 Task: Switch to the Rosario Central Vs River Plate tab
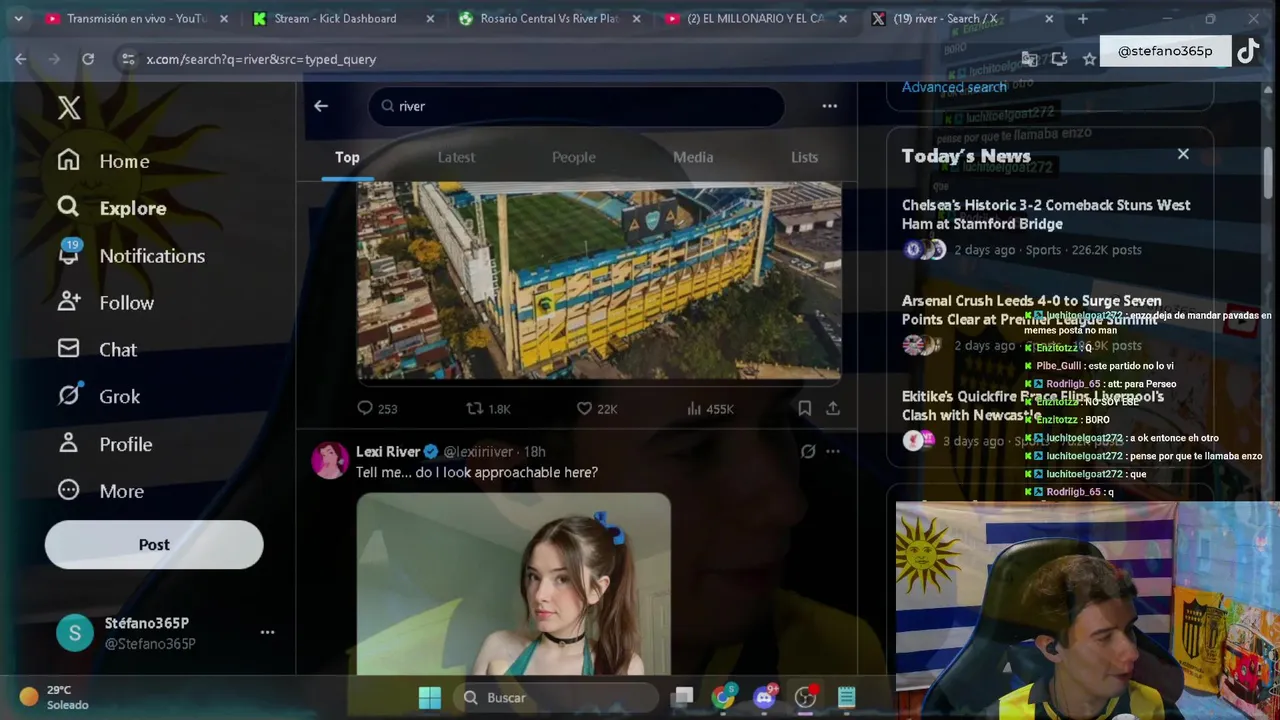(550, 18)
